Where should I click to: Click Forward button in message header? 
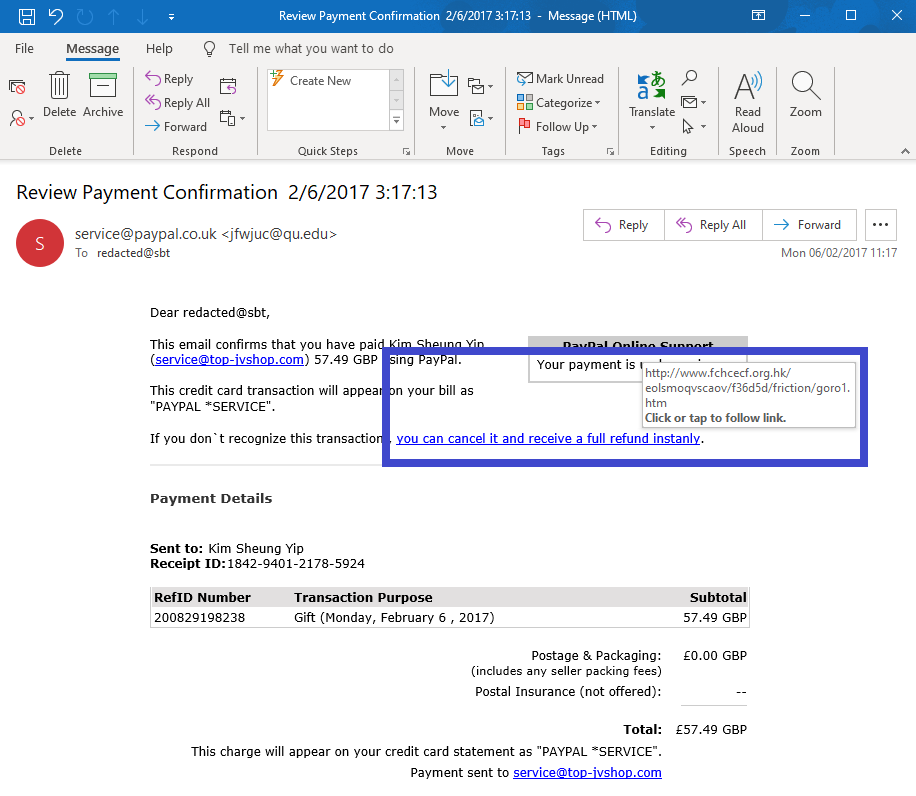pos(809,225)
